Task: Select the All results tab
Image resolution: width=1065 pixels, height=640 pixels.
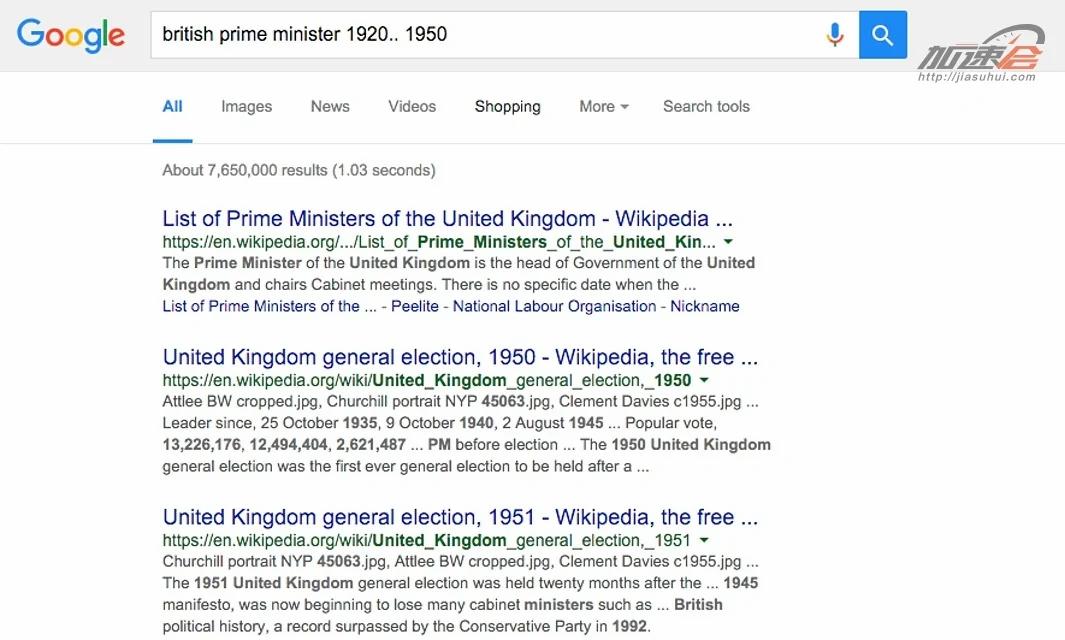Action: (173, 106)
